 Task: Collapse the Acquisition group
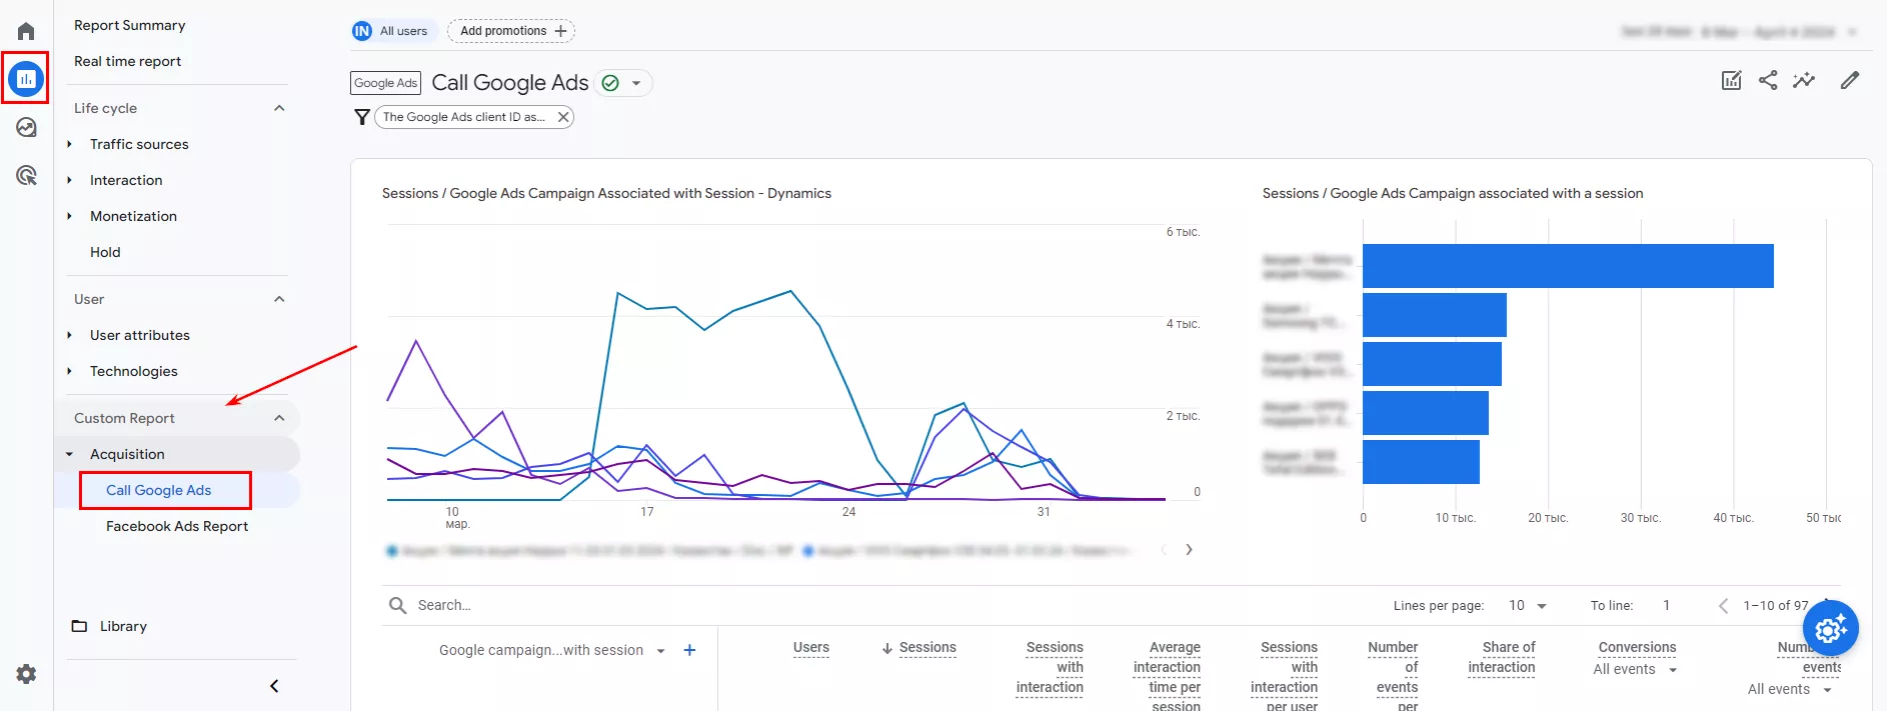[x=69, y=454]
